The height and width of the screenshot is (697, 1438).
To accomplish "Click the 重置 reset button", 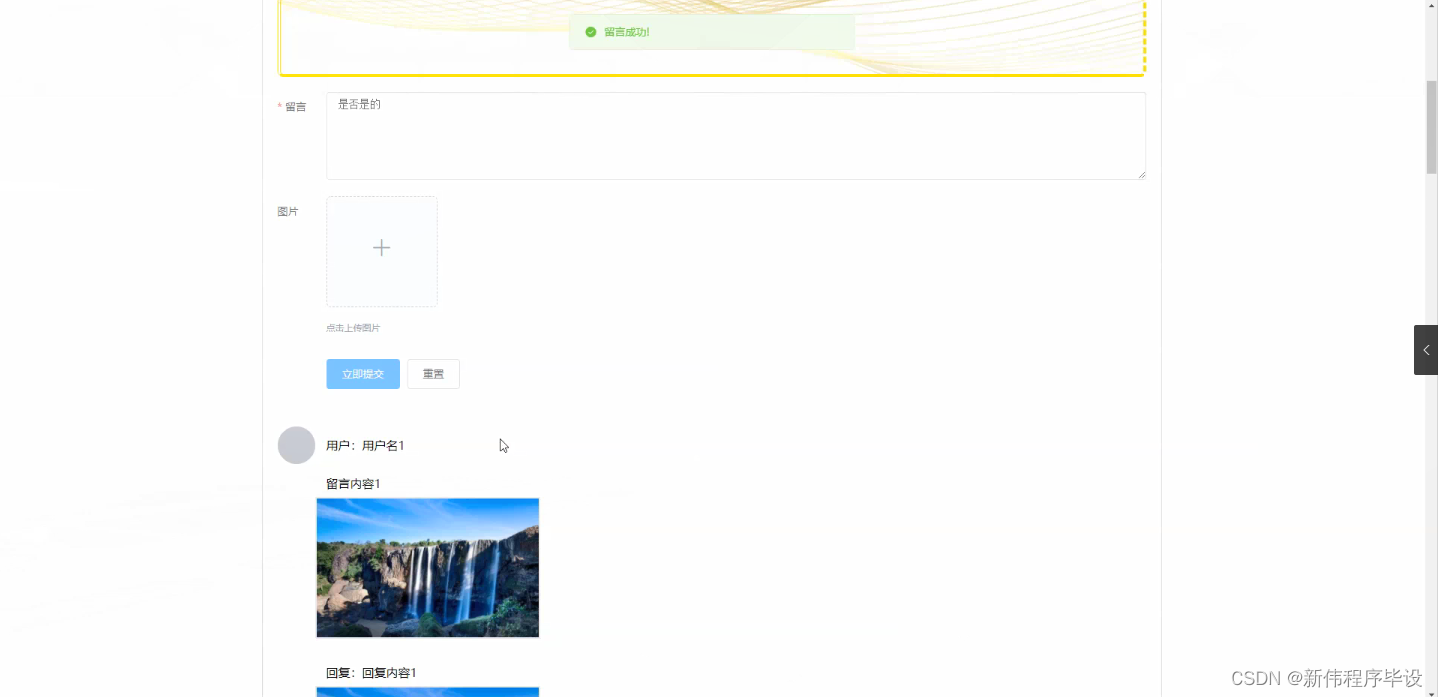I will pos(433,373).
